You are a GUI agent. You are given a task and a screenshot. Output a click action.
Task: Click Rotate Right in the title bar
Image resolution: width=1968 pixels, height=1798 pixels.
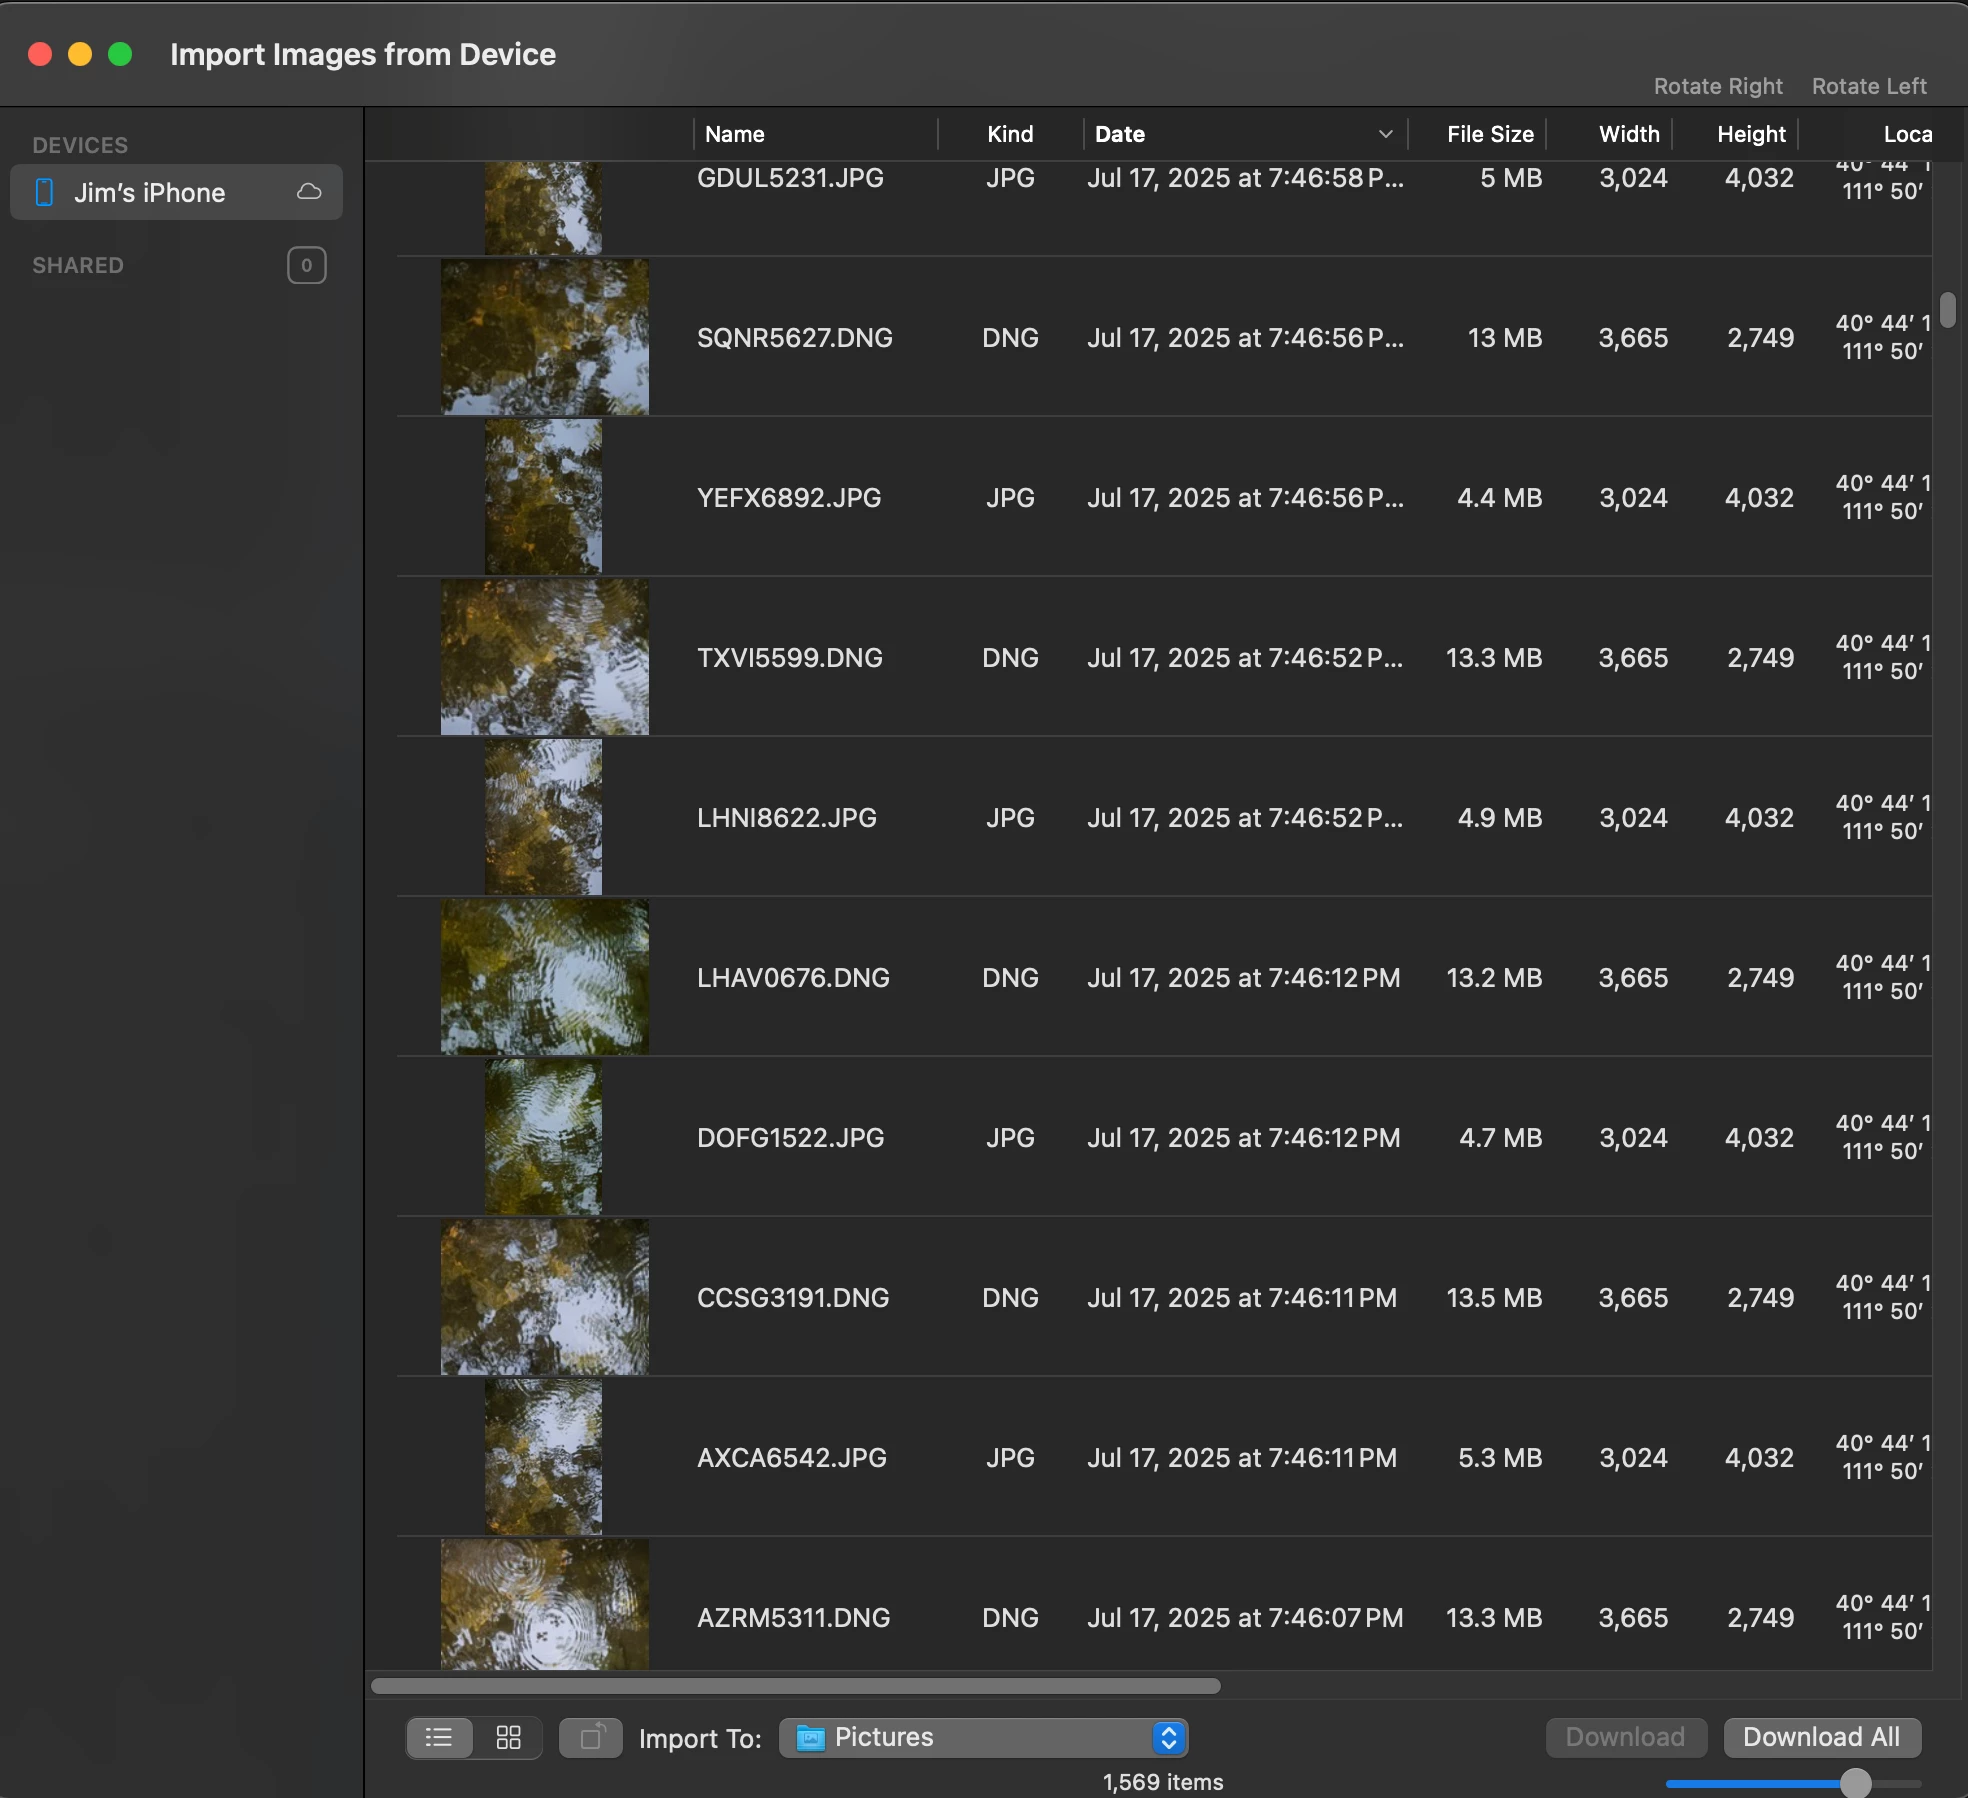tap(1717, 86)
